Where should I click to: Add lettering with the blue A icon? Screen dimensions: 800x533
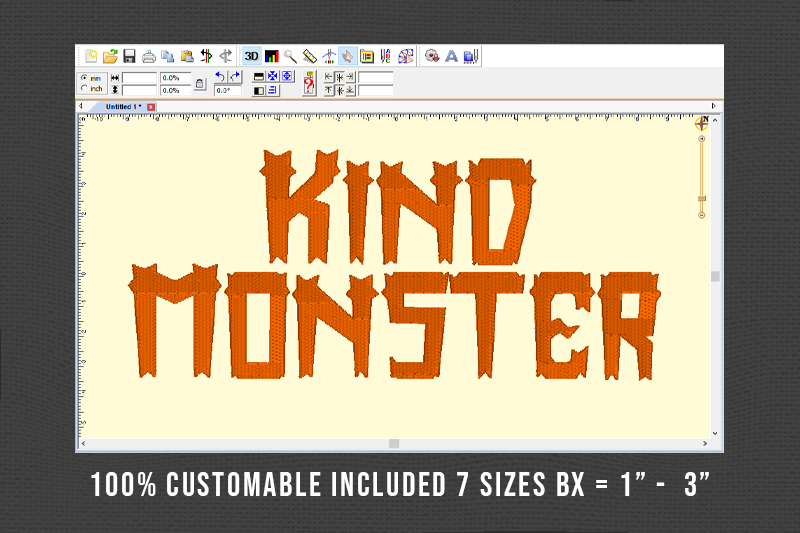[x=451, y=56]
